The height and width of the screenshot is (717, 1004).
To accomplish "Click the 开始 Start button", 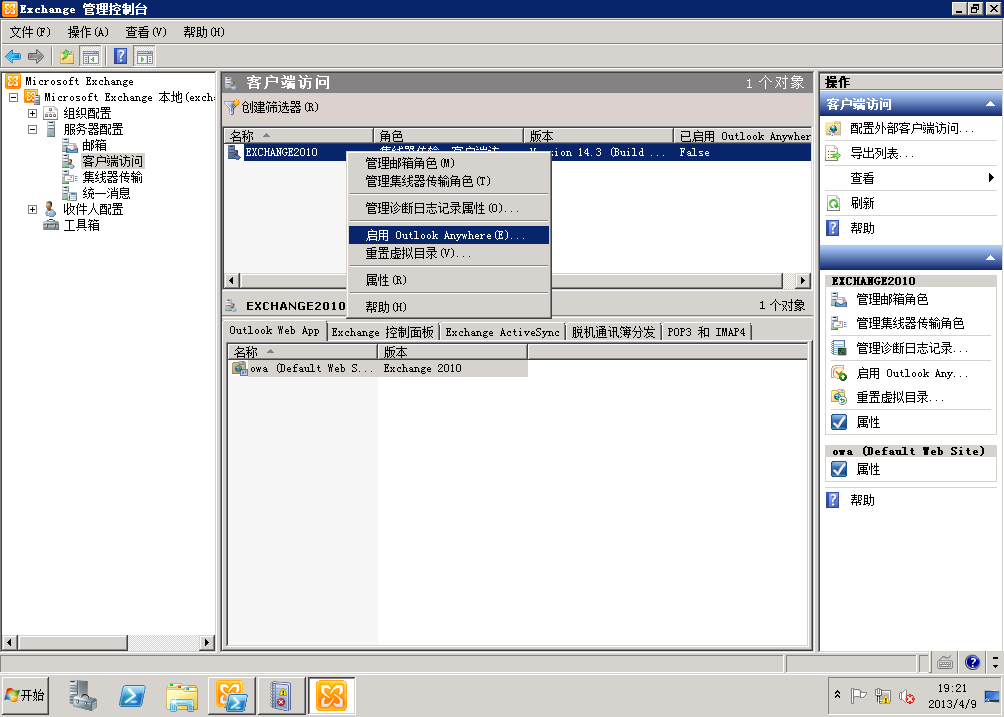I will (x=25, y=695).
